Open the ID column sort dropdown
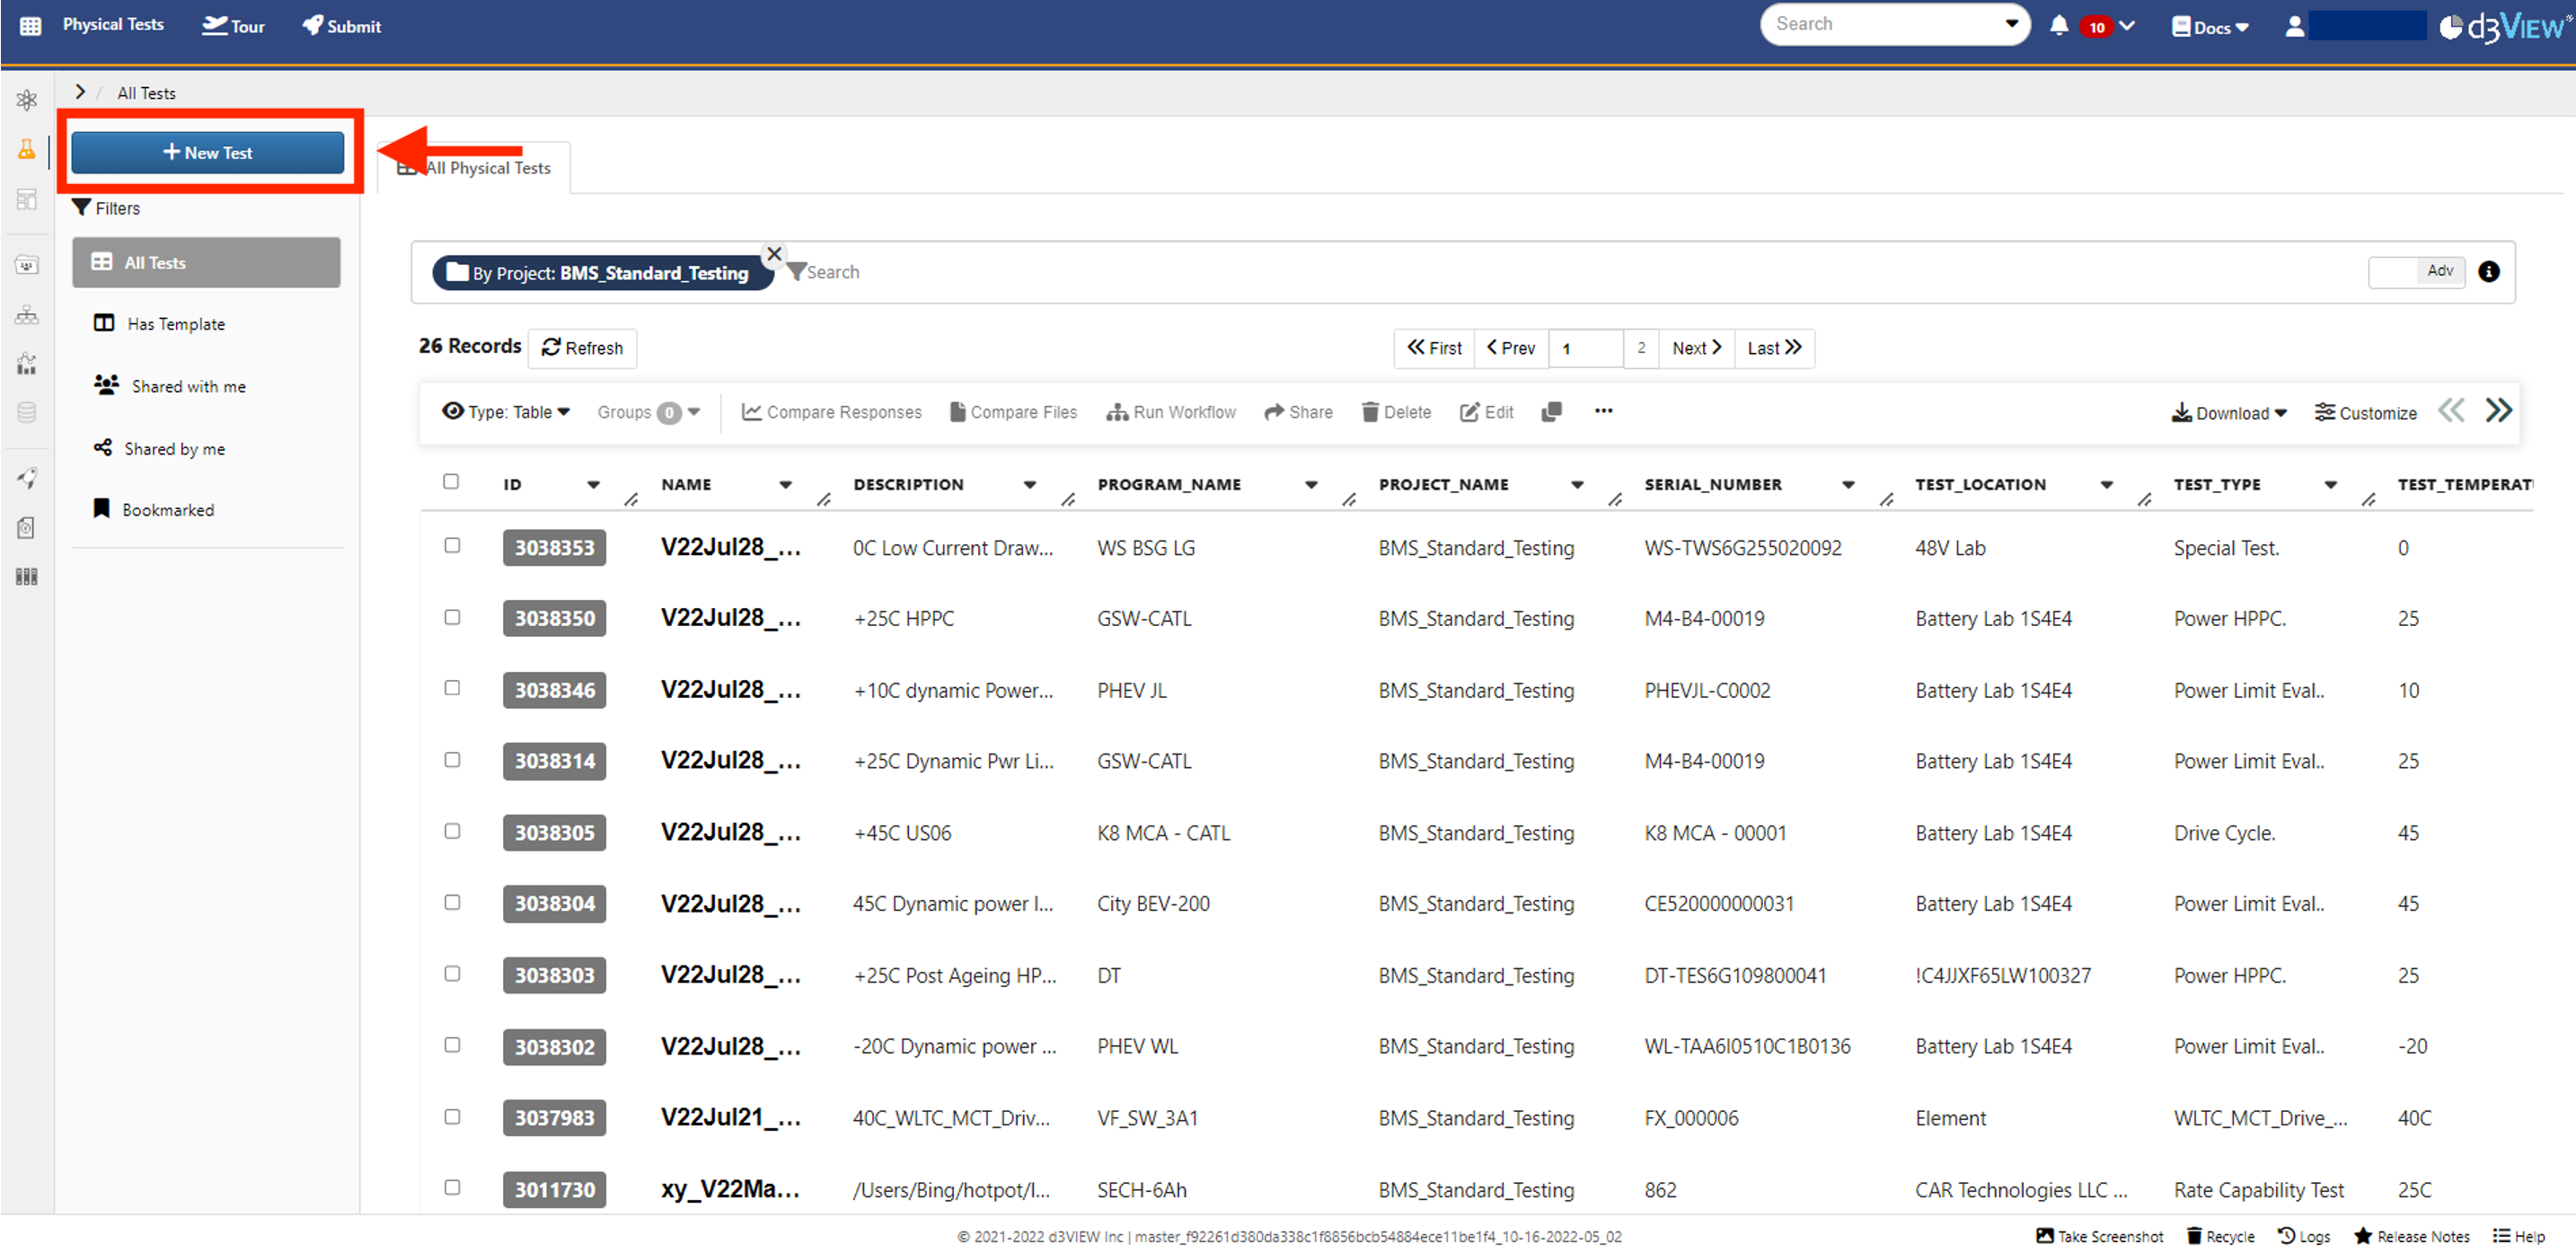Screen dimensions: 2576x1253 pyautogui.click(x=593, y=485)
